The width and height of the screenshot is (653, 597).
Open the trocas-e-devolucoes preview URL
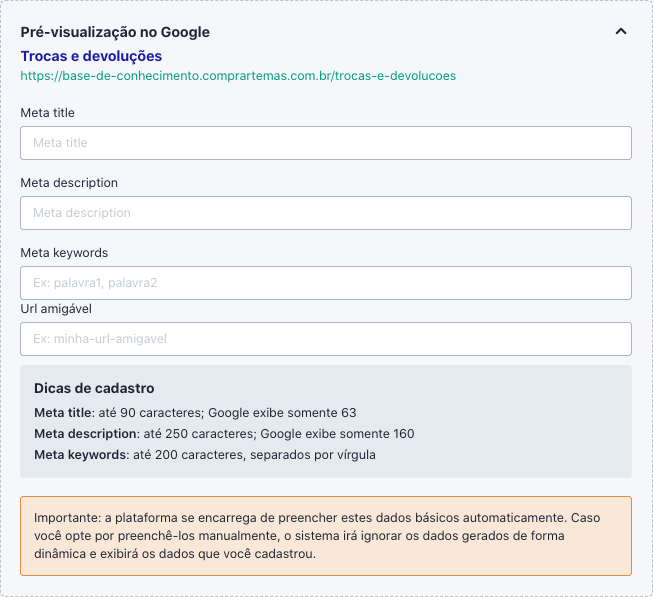[x=238, y=76]
